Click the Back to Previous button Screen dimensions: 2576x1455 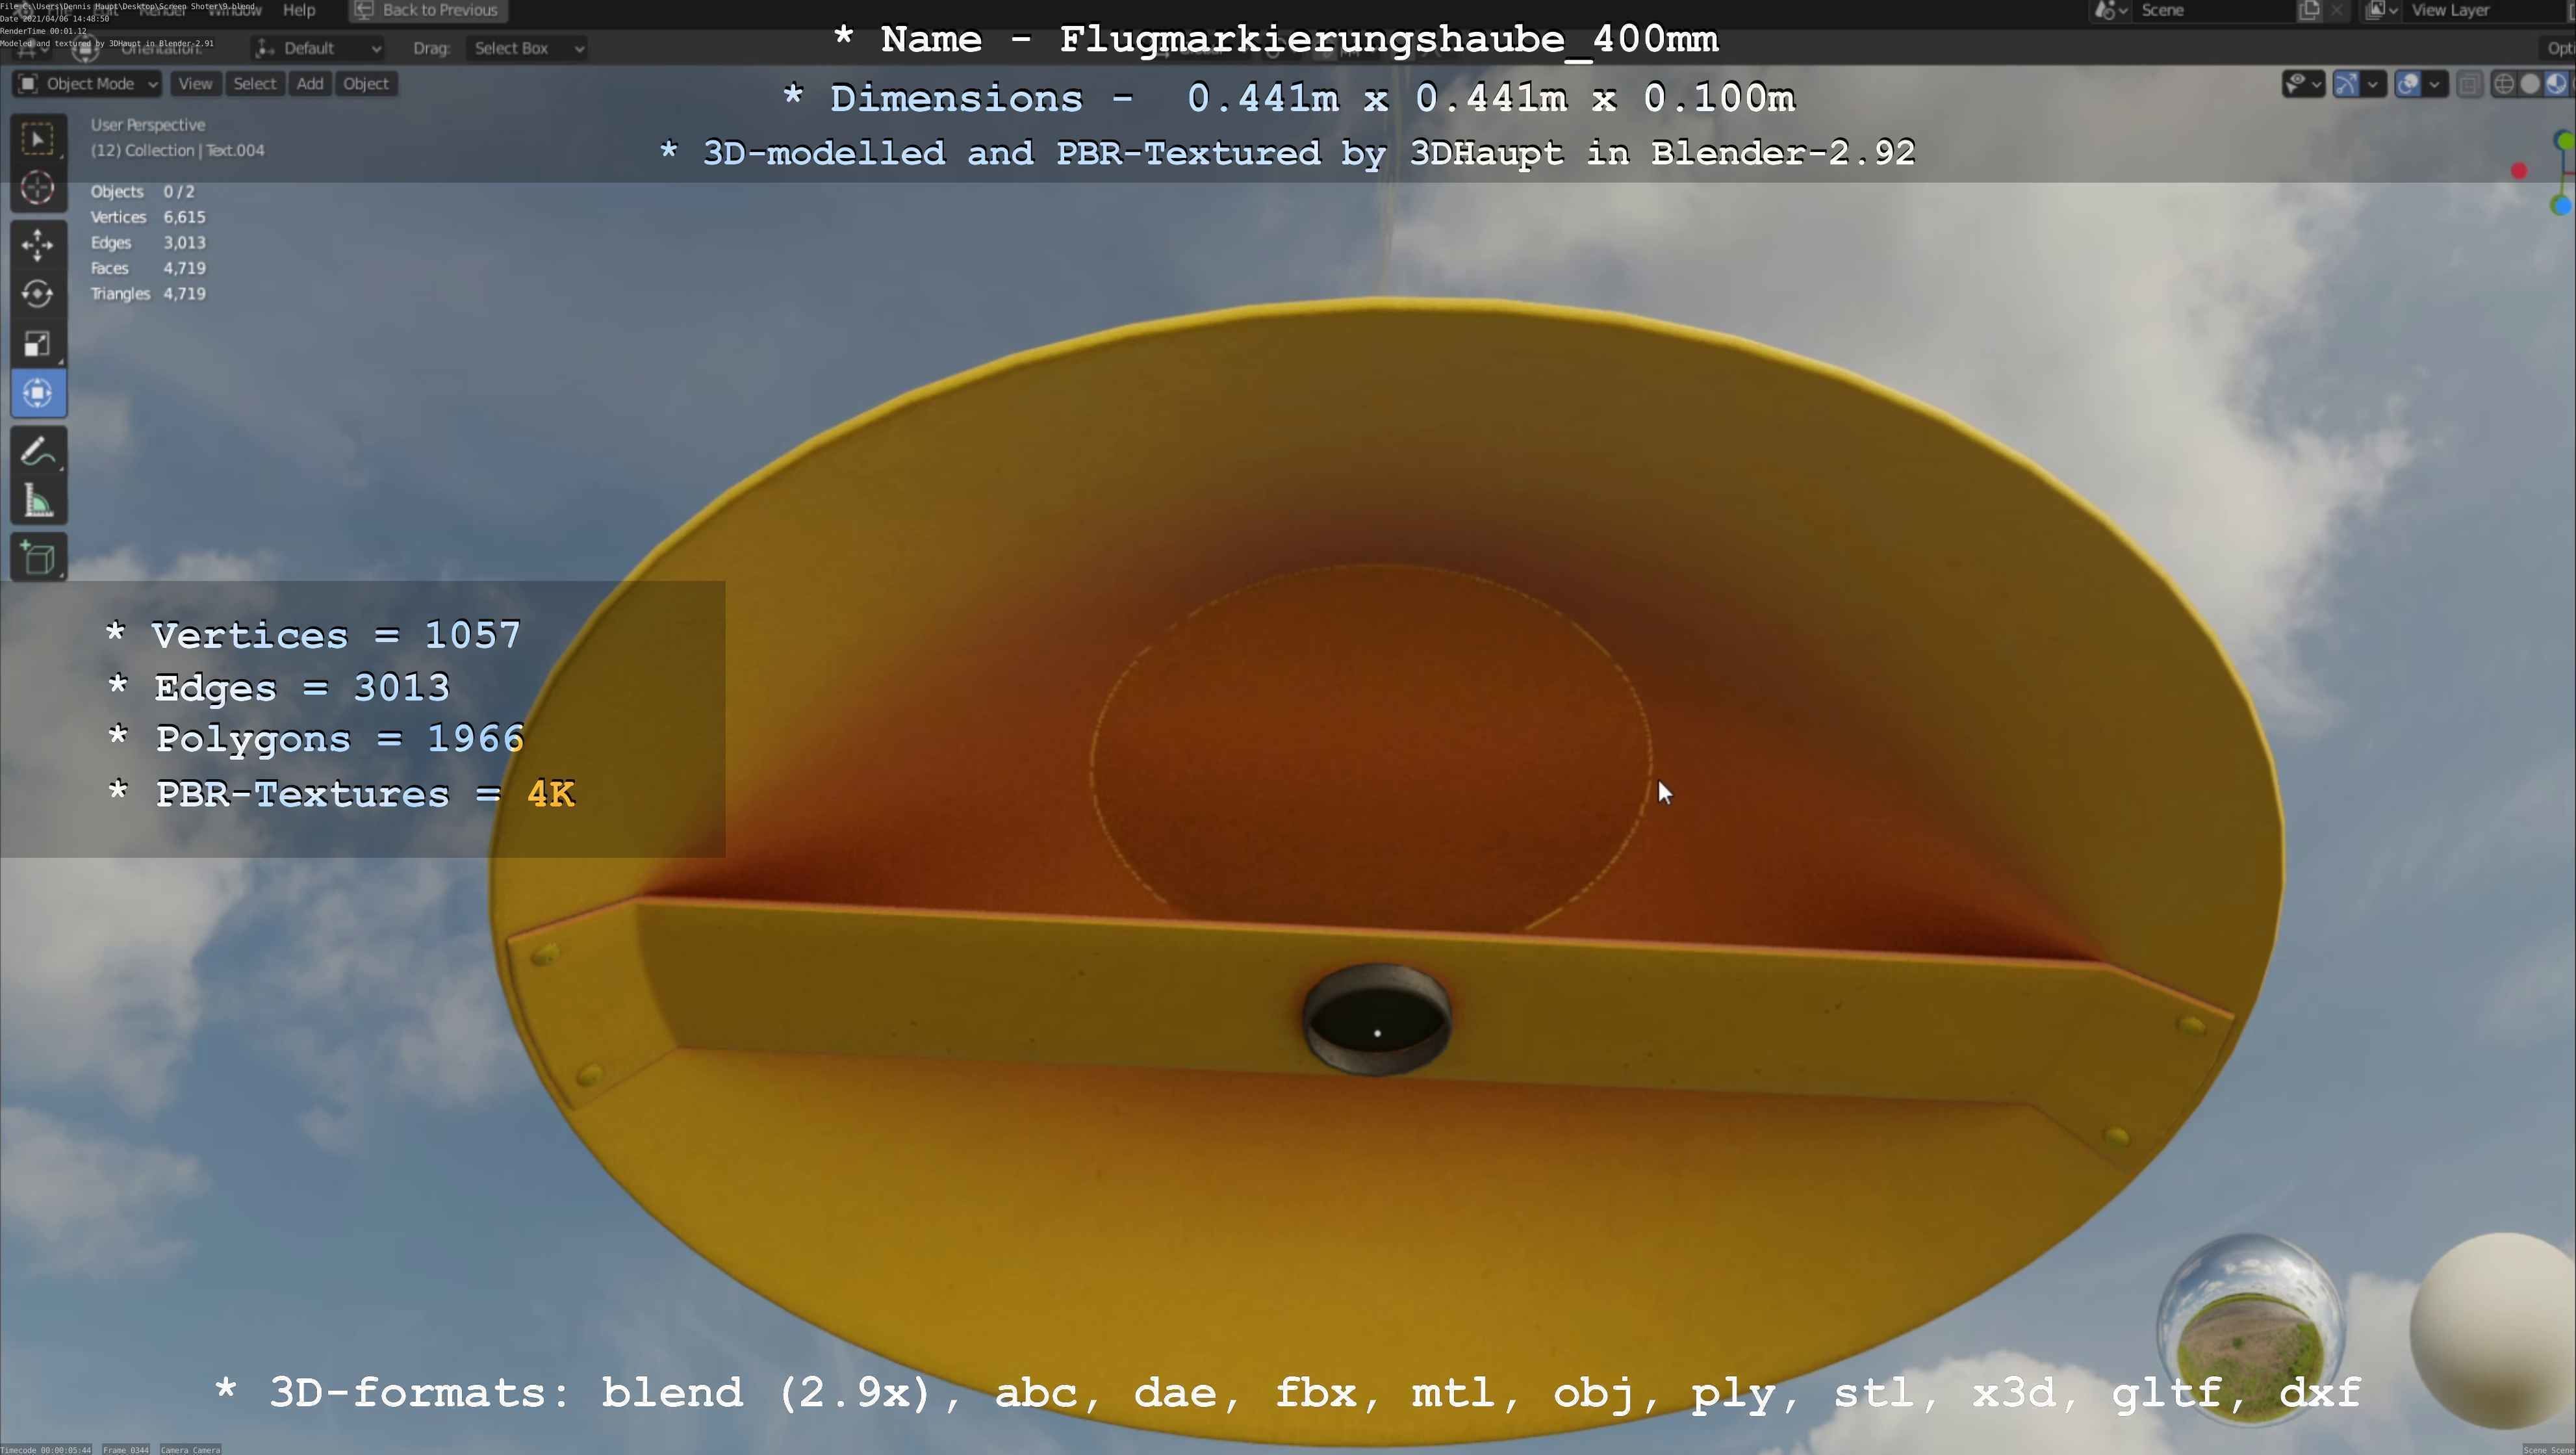[428, 10]
